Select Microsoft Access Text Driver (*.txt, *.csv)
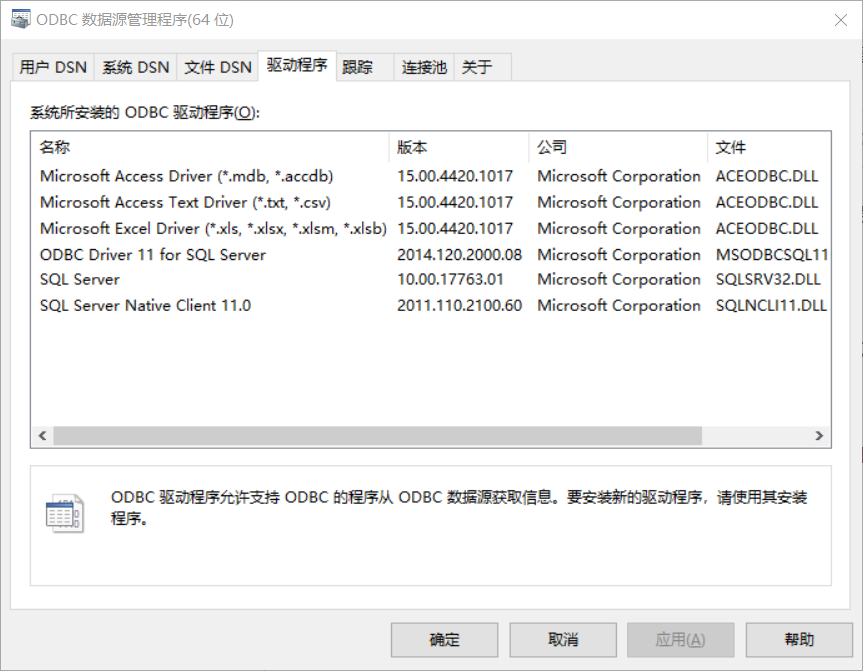The height and width of the screenshot is (671, 863). tap(430, 203)
